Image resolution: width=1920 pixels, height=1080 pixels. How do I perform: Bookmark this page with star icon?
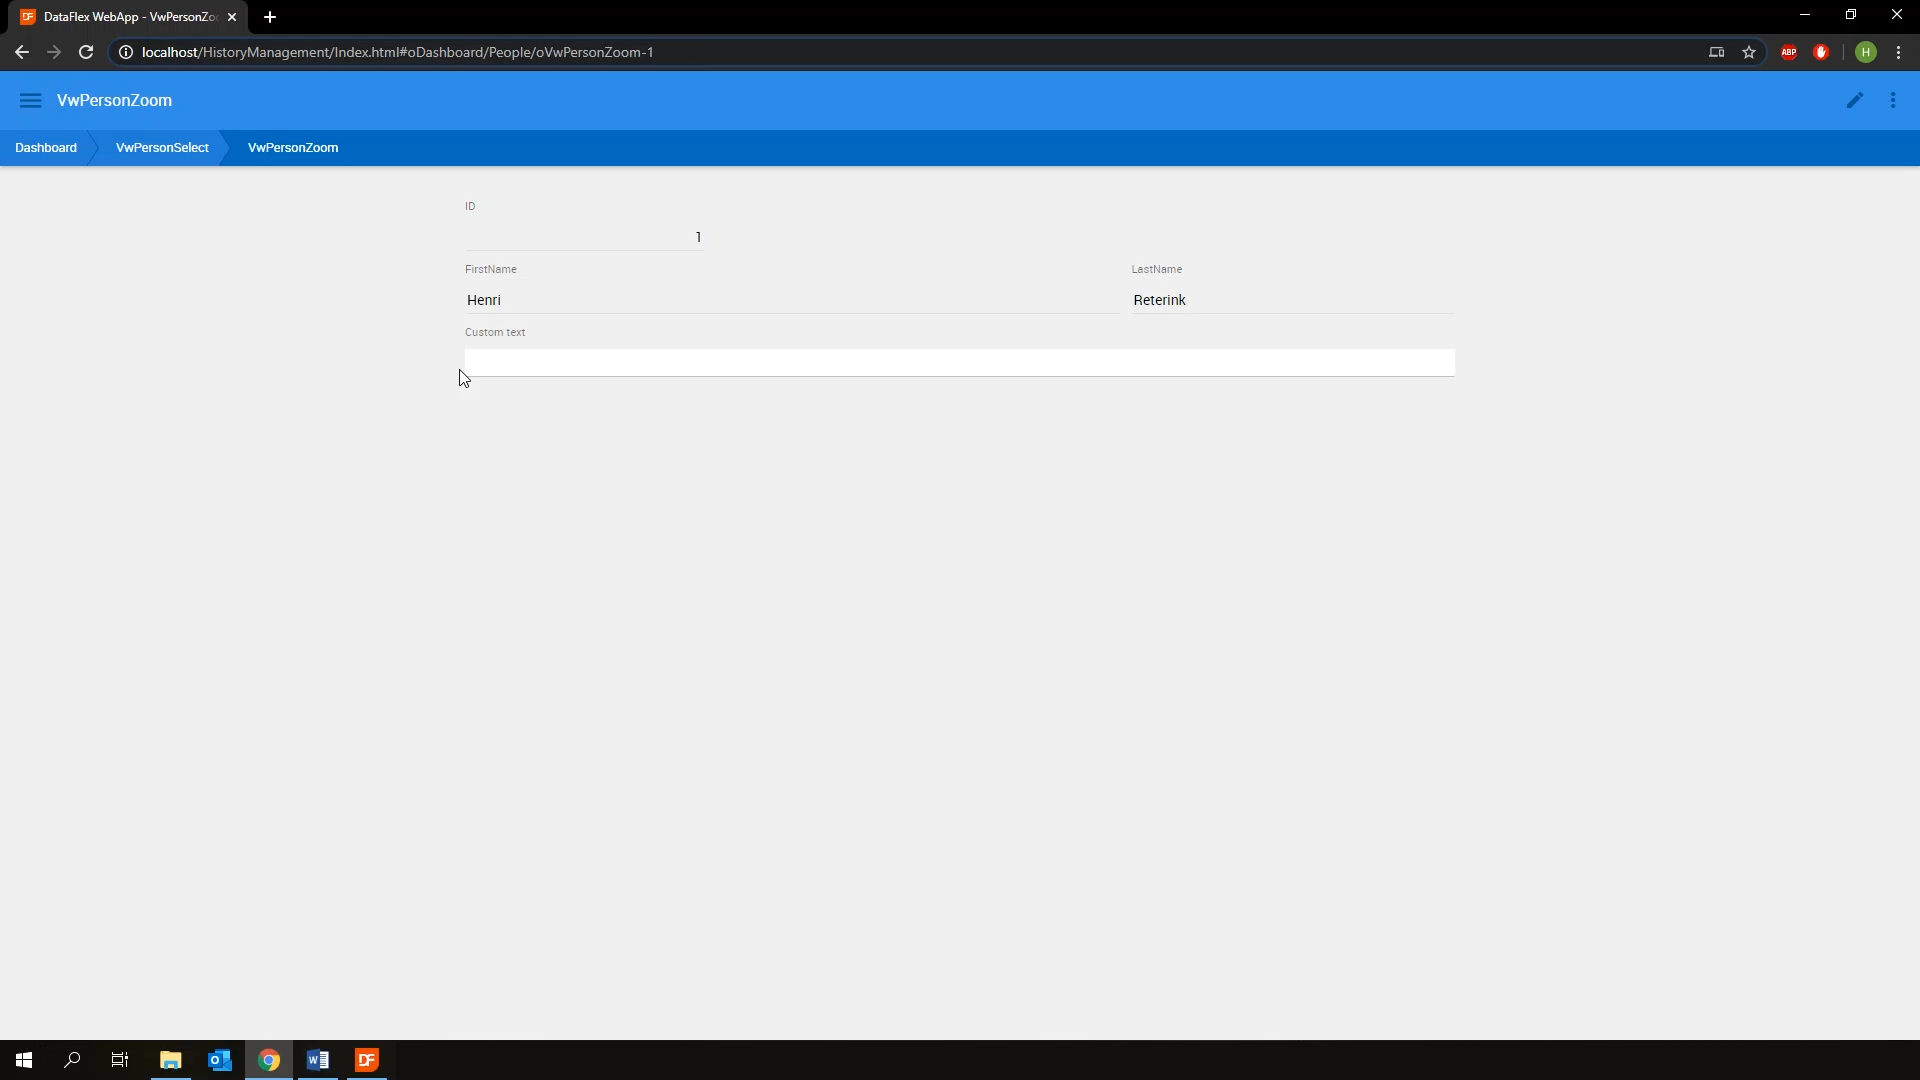pyautogui.click(x=1748, y=52)
